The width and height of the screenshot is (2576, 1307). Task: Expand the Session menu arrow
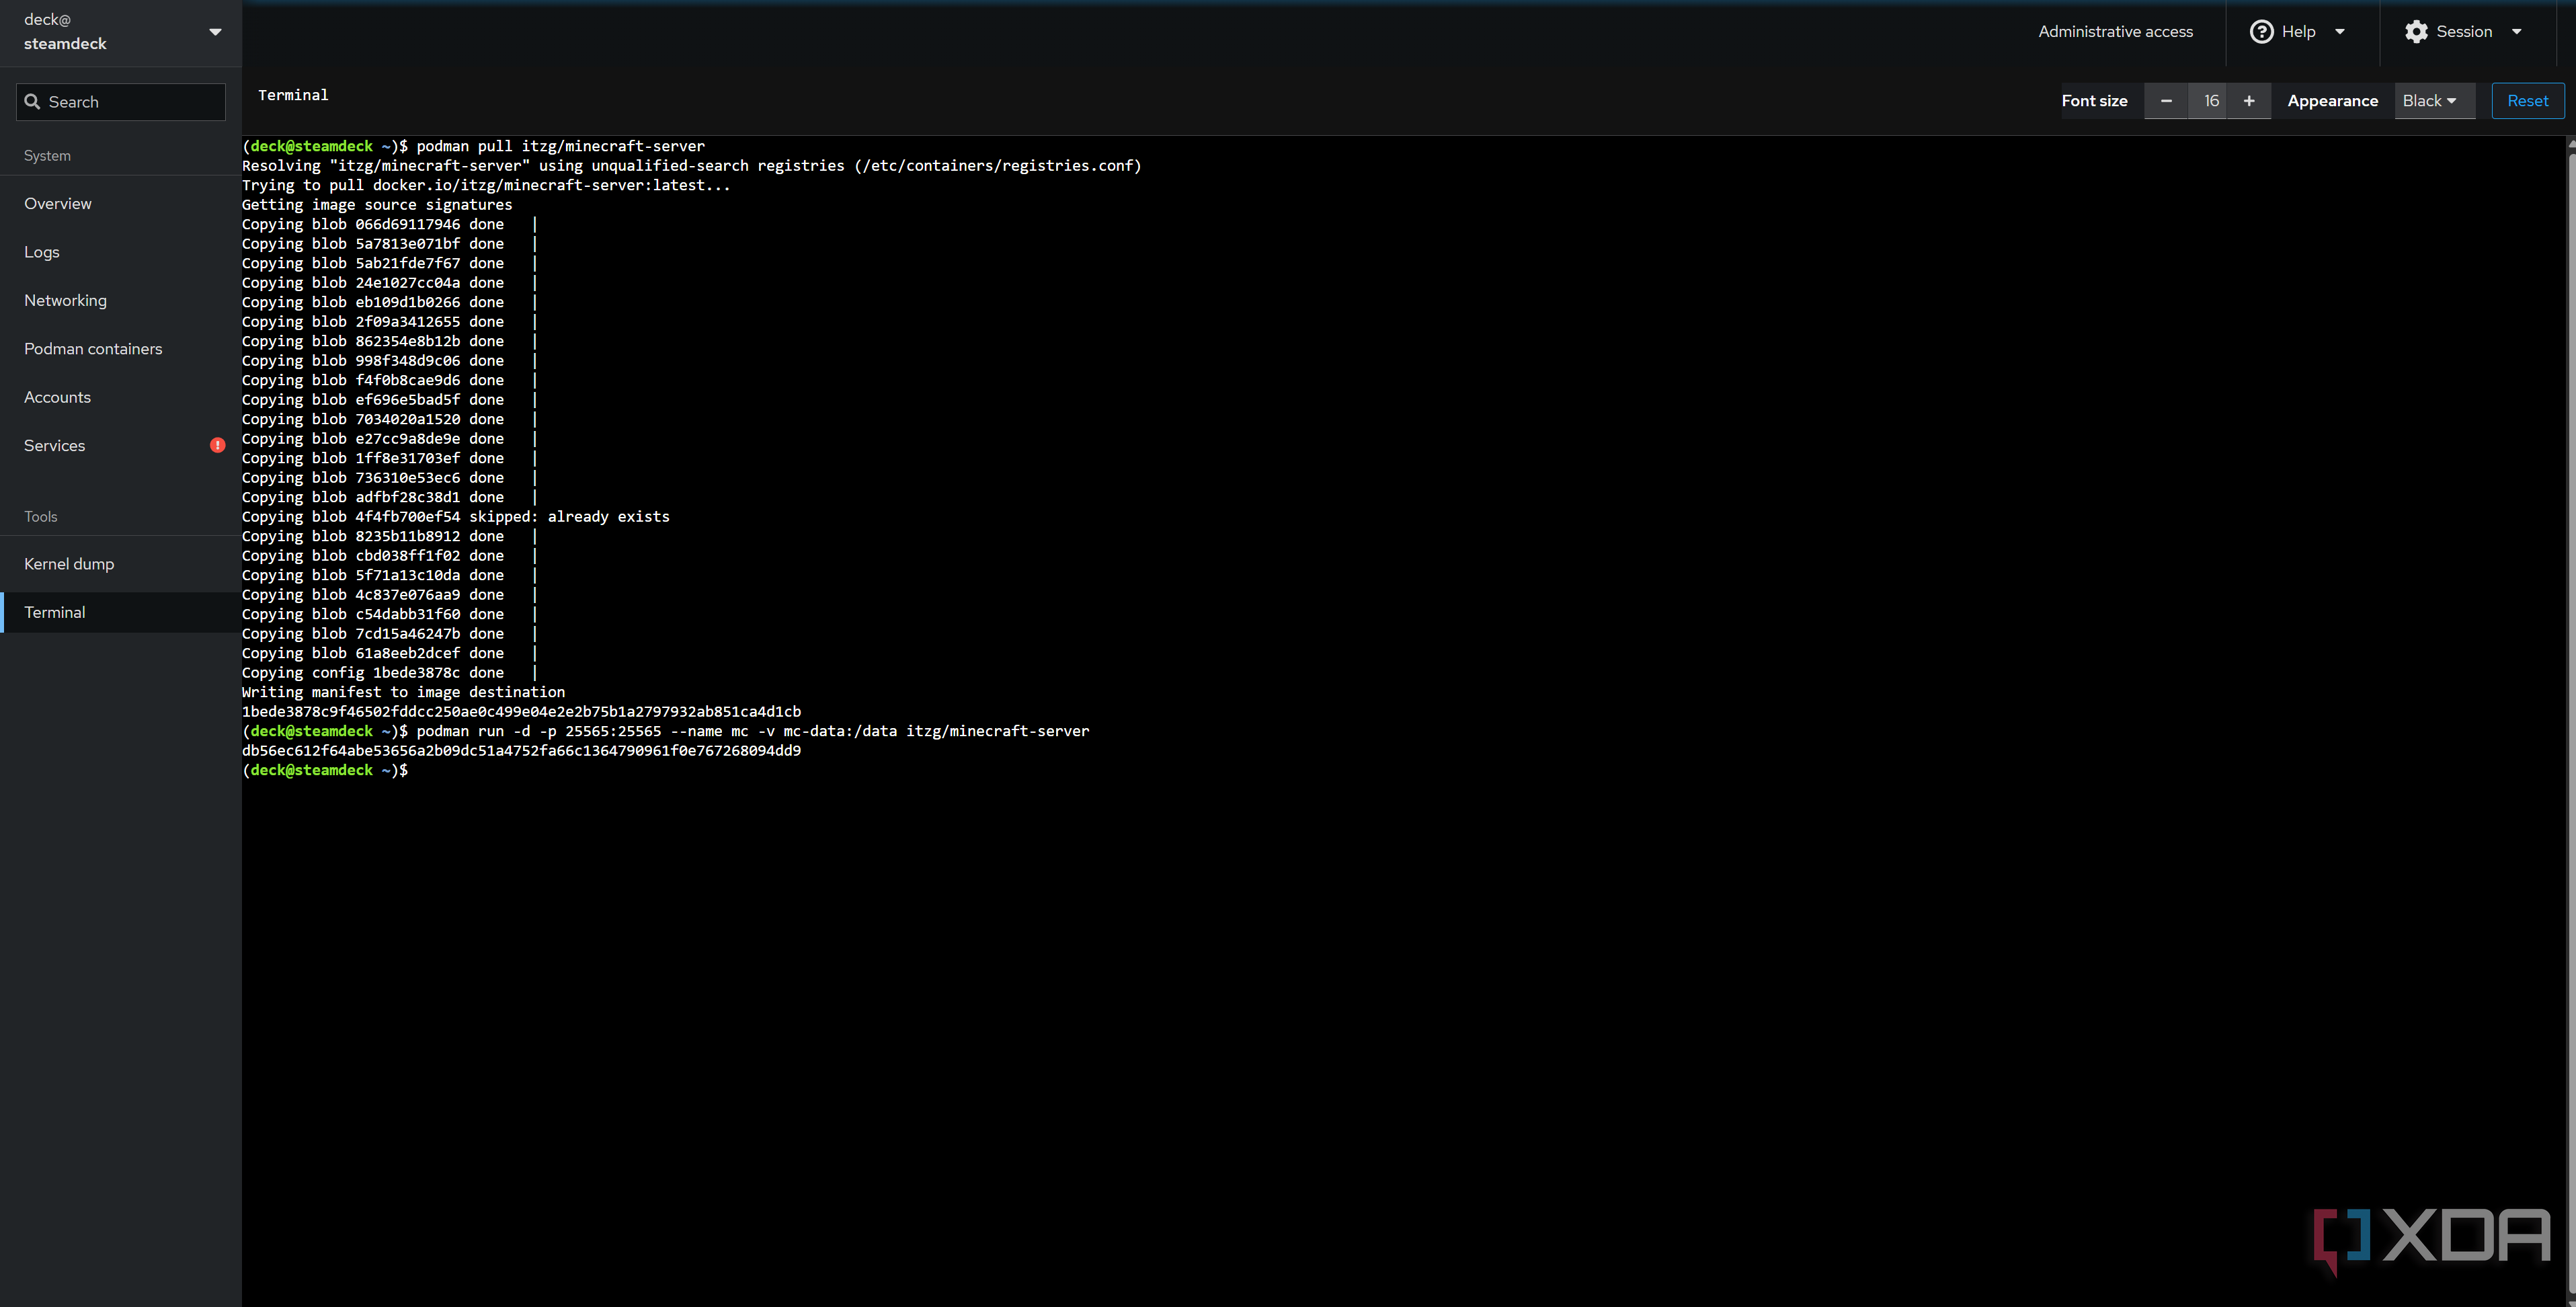point(2517,32)
